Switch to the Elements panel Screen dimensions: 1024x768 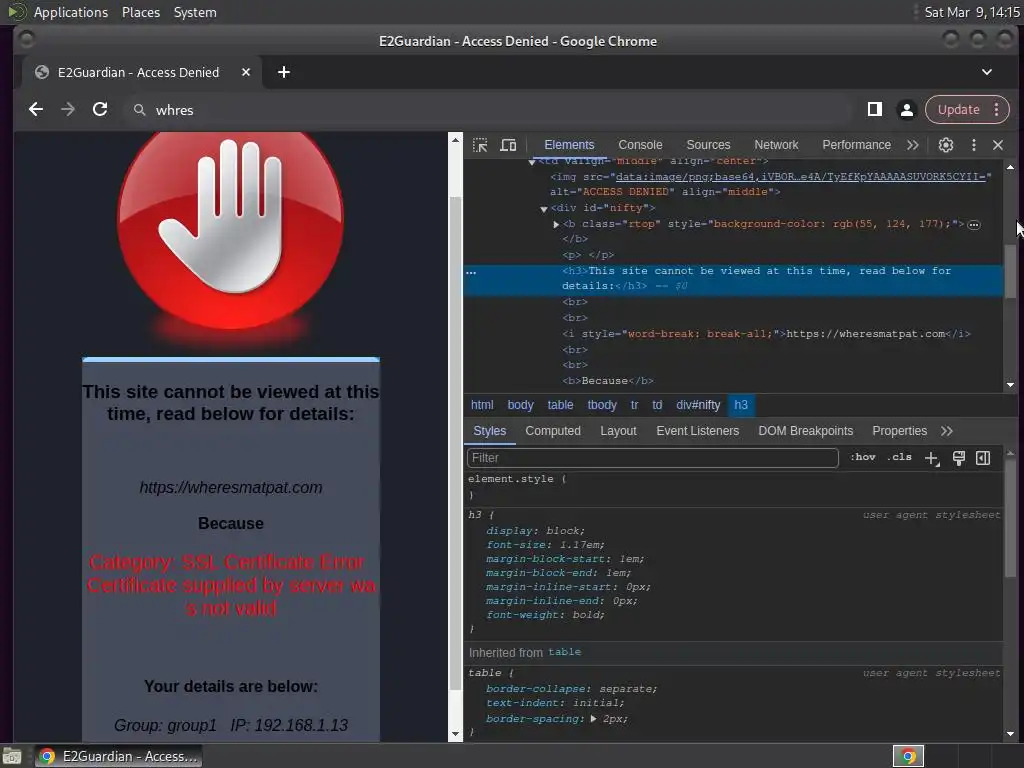(569, 145)
